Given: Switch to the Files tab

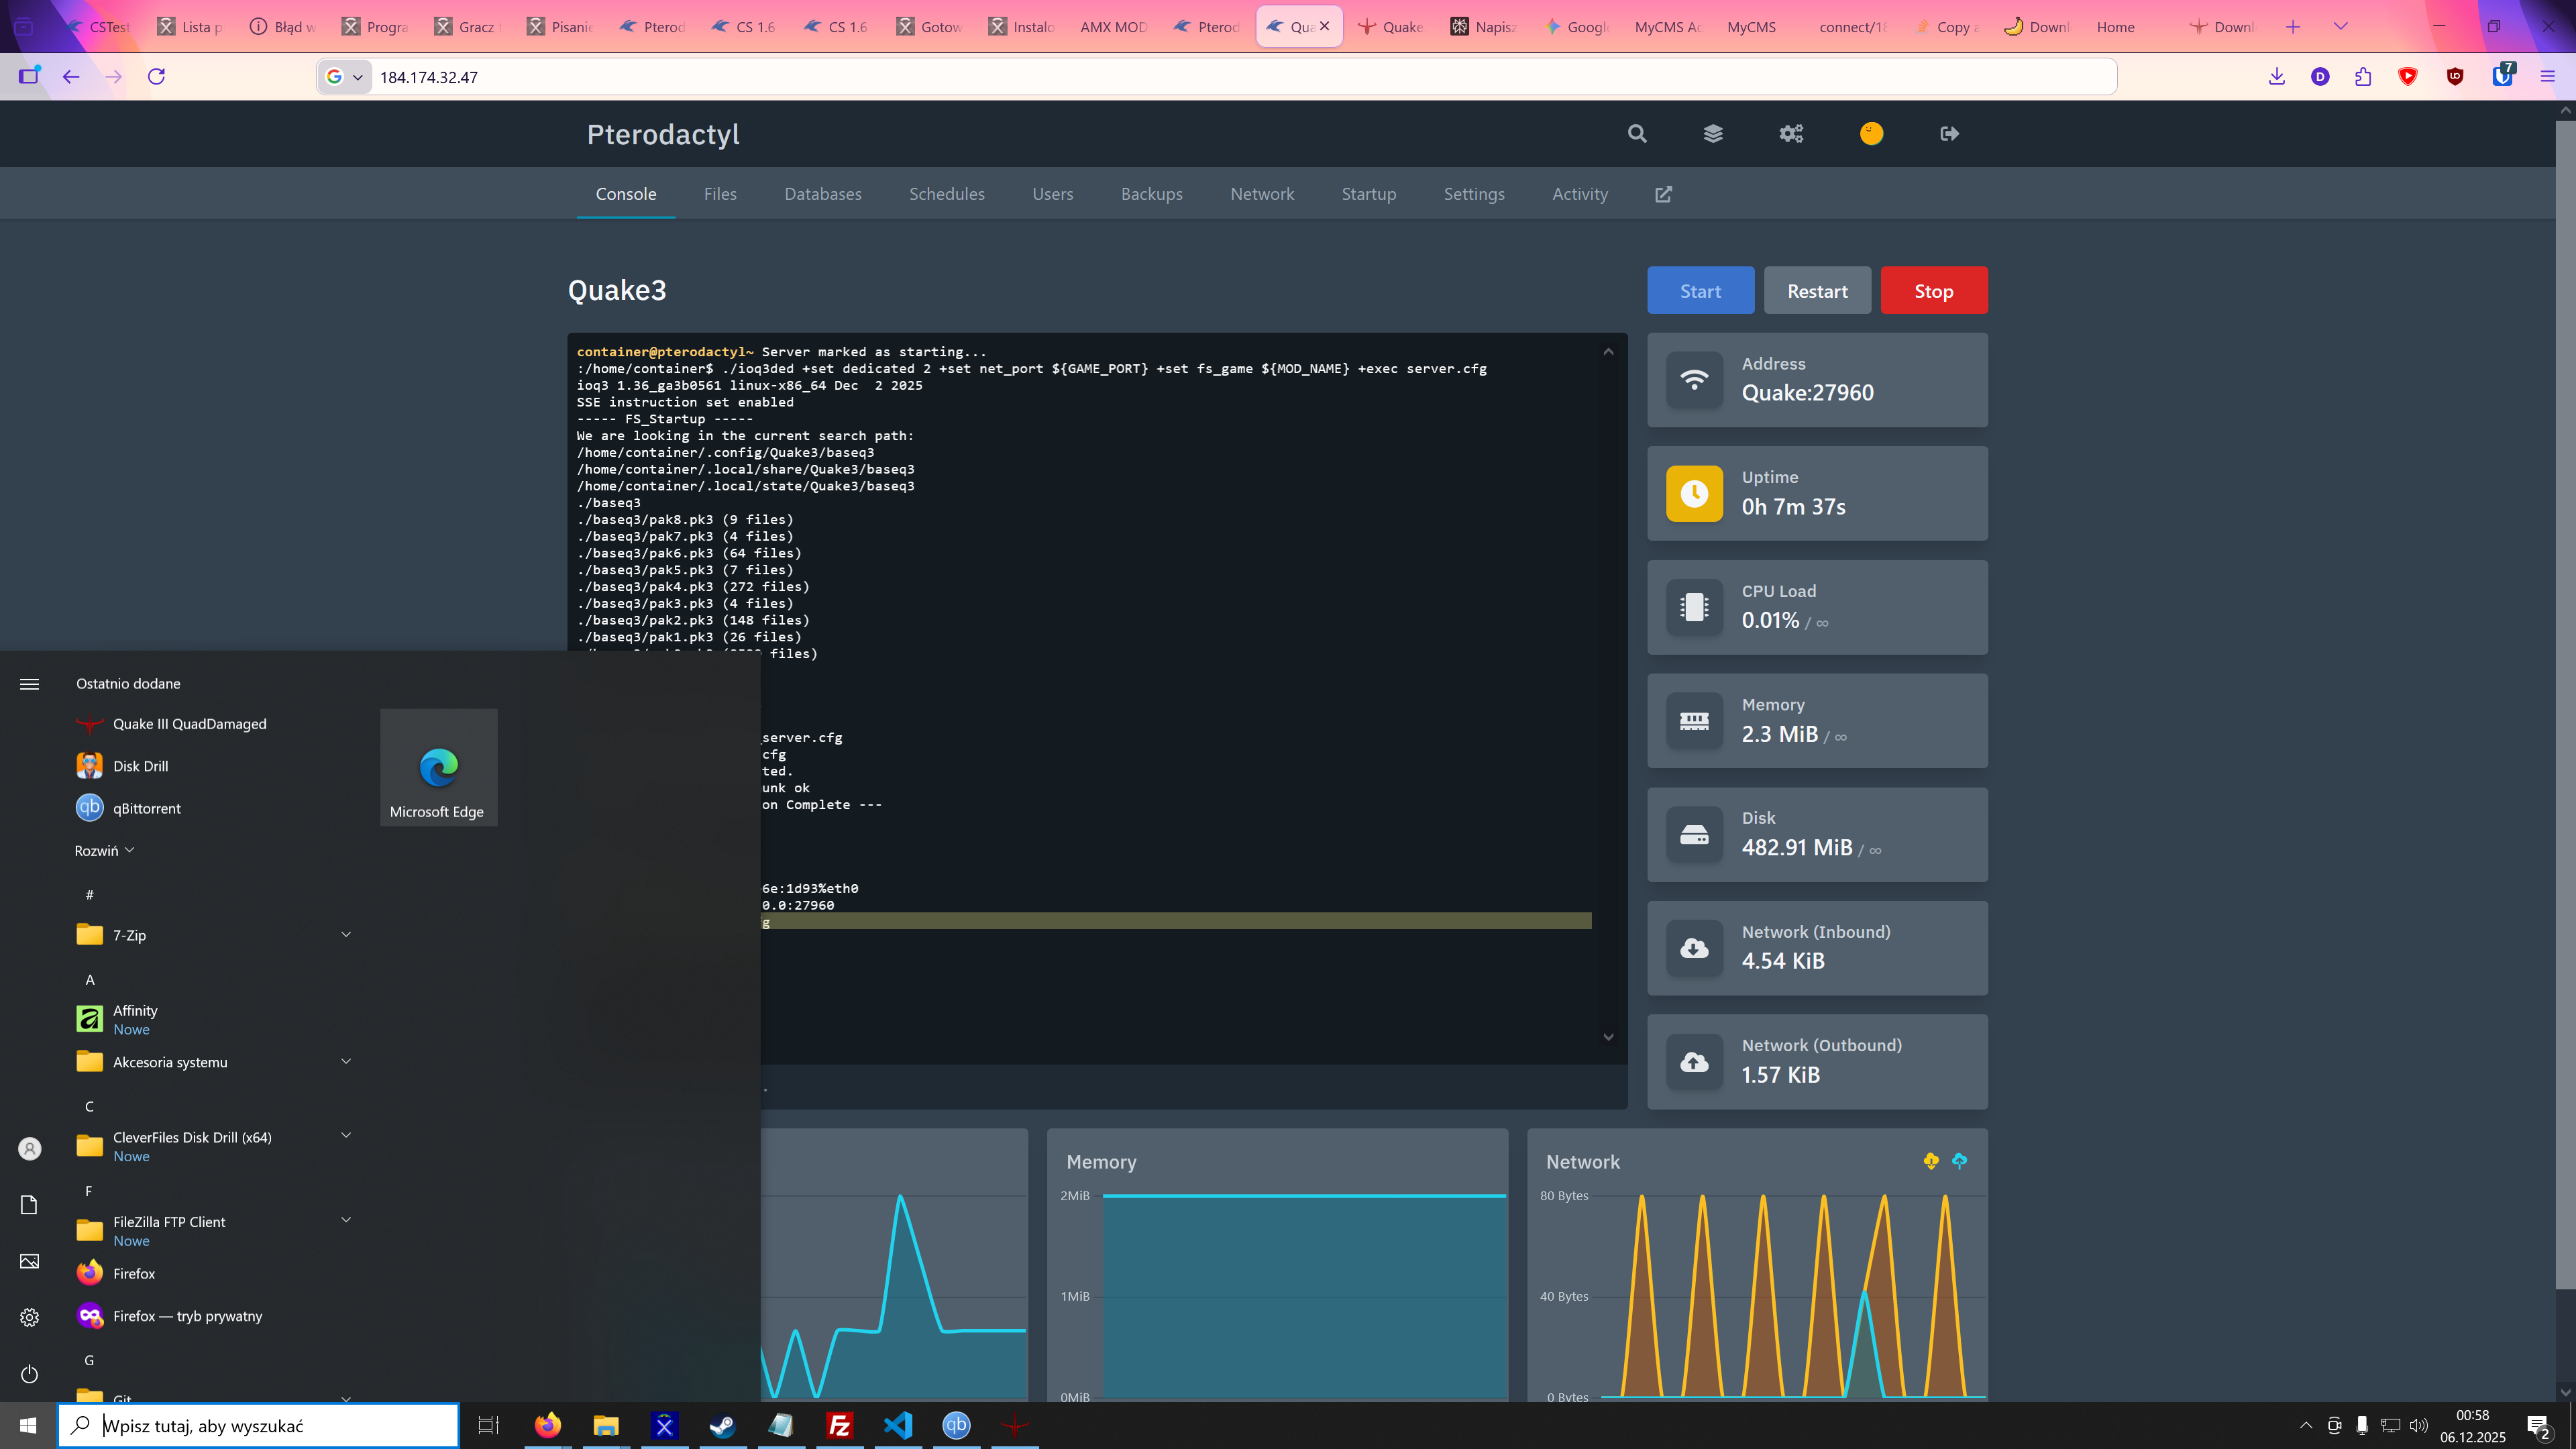Looking at the screenshot, I should tap(720, 194).
